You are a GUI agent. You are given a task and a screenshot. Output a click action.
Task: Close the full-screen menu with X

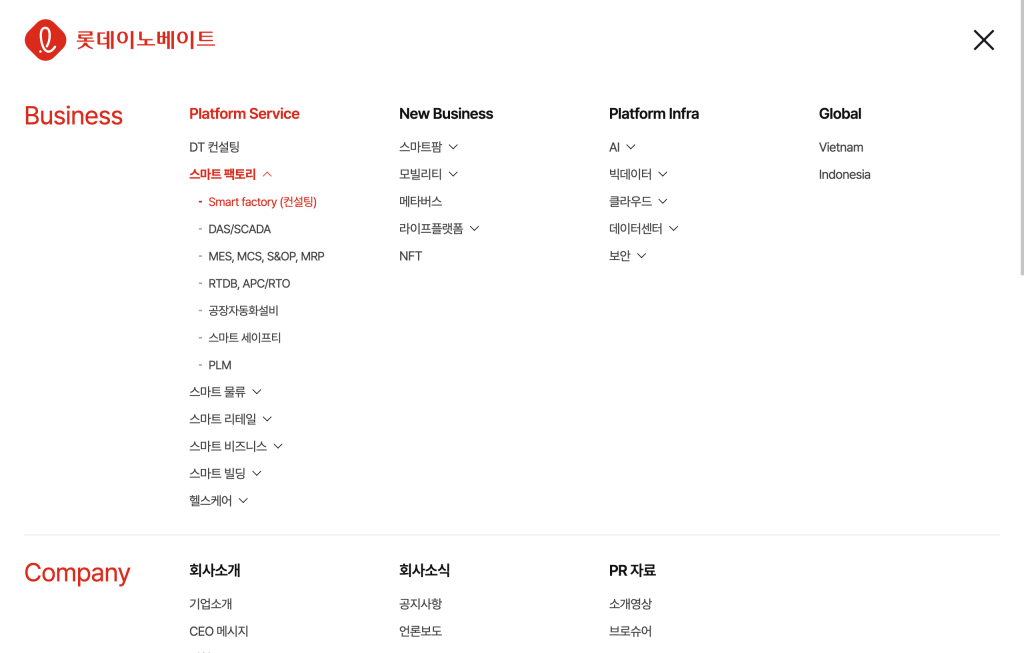pyautogui.click(x=983, y=40)
